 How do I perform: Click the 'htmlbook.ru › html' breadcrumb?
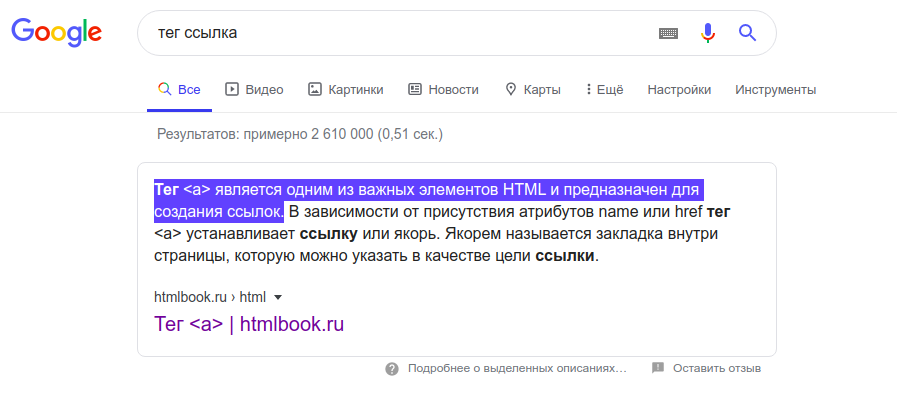tap(210, 298)
